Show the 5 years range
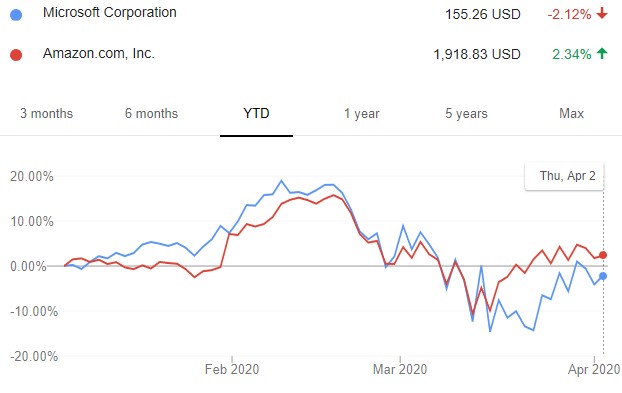Screen dimensions: 622x393 [466, 114]
